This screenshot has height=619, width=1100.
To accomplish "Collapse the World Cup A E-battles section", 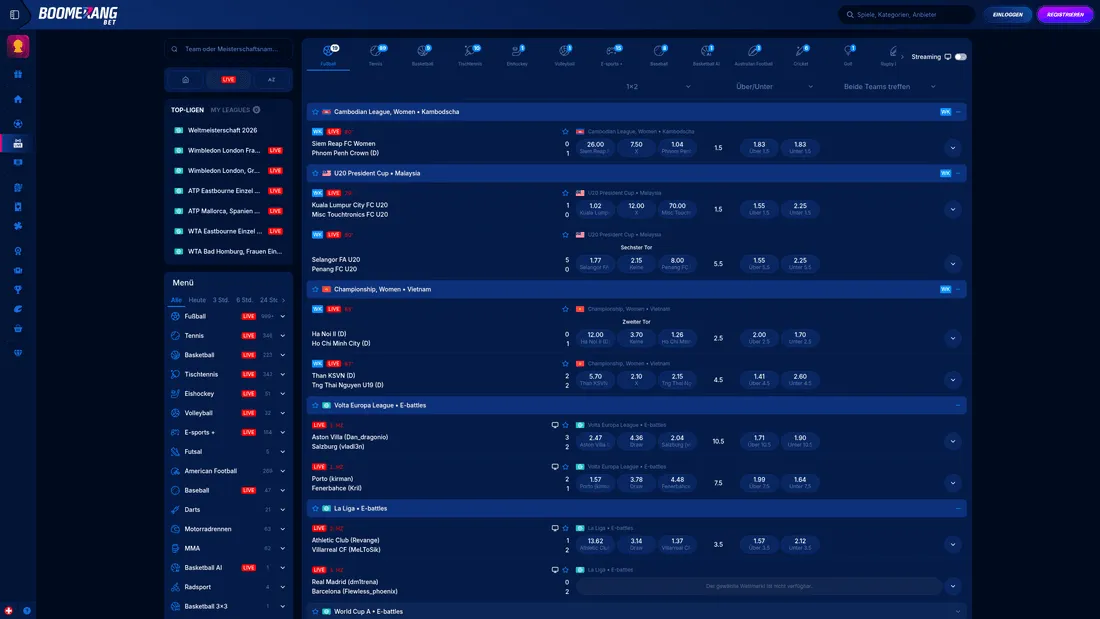I will click(958, 611).
